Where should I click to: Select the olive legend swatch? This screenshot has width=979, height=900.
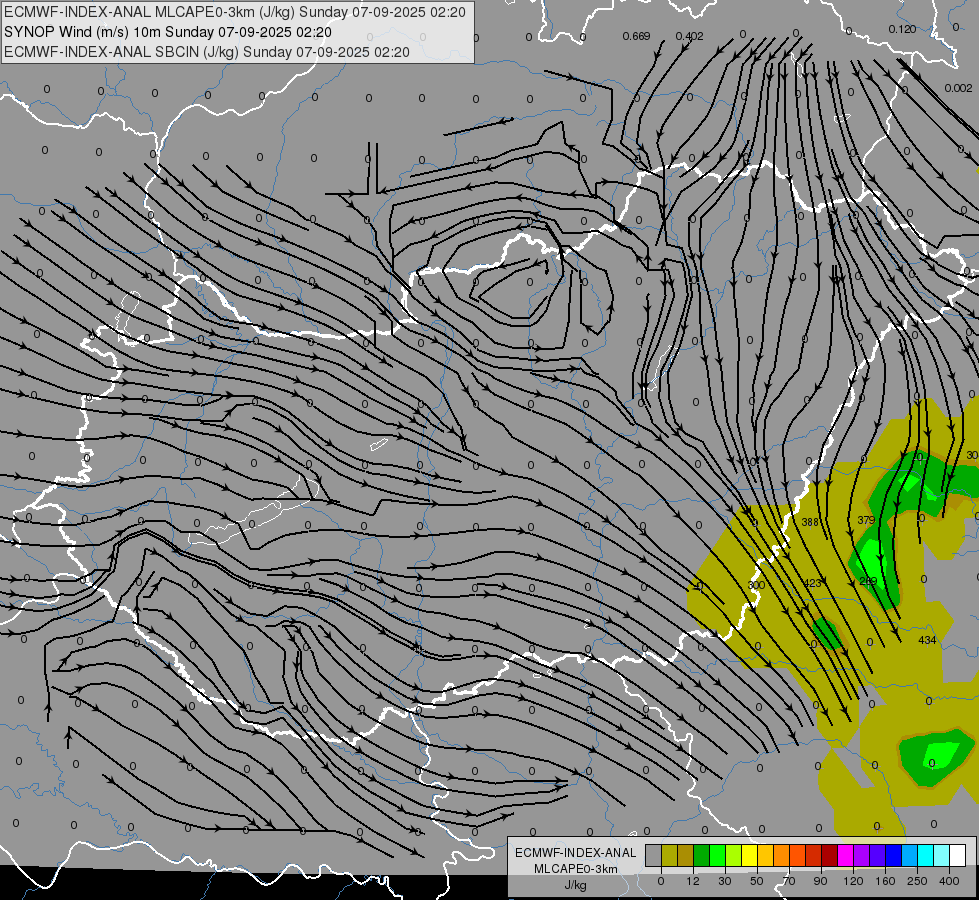669,855
